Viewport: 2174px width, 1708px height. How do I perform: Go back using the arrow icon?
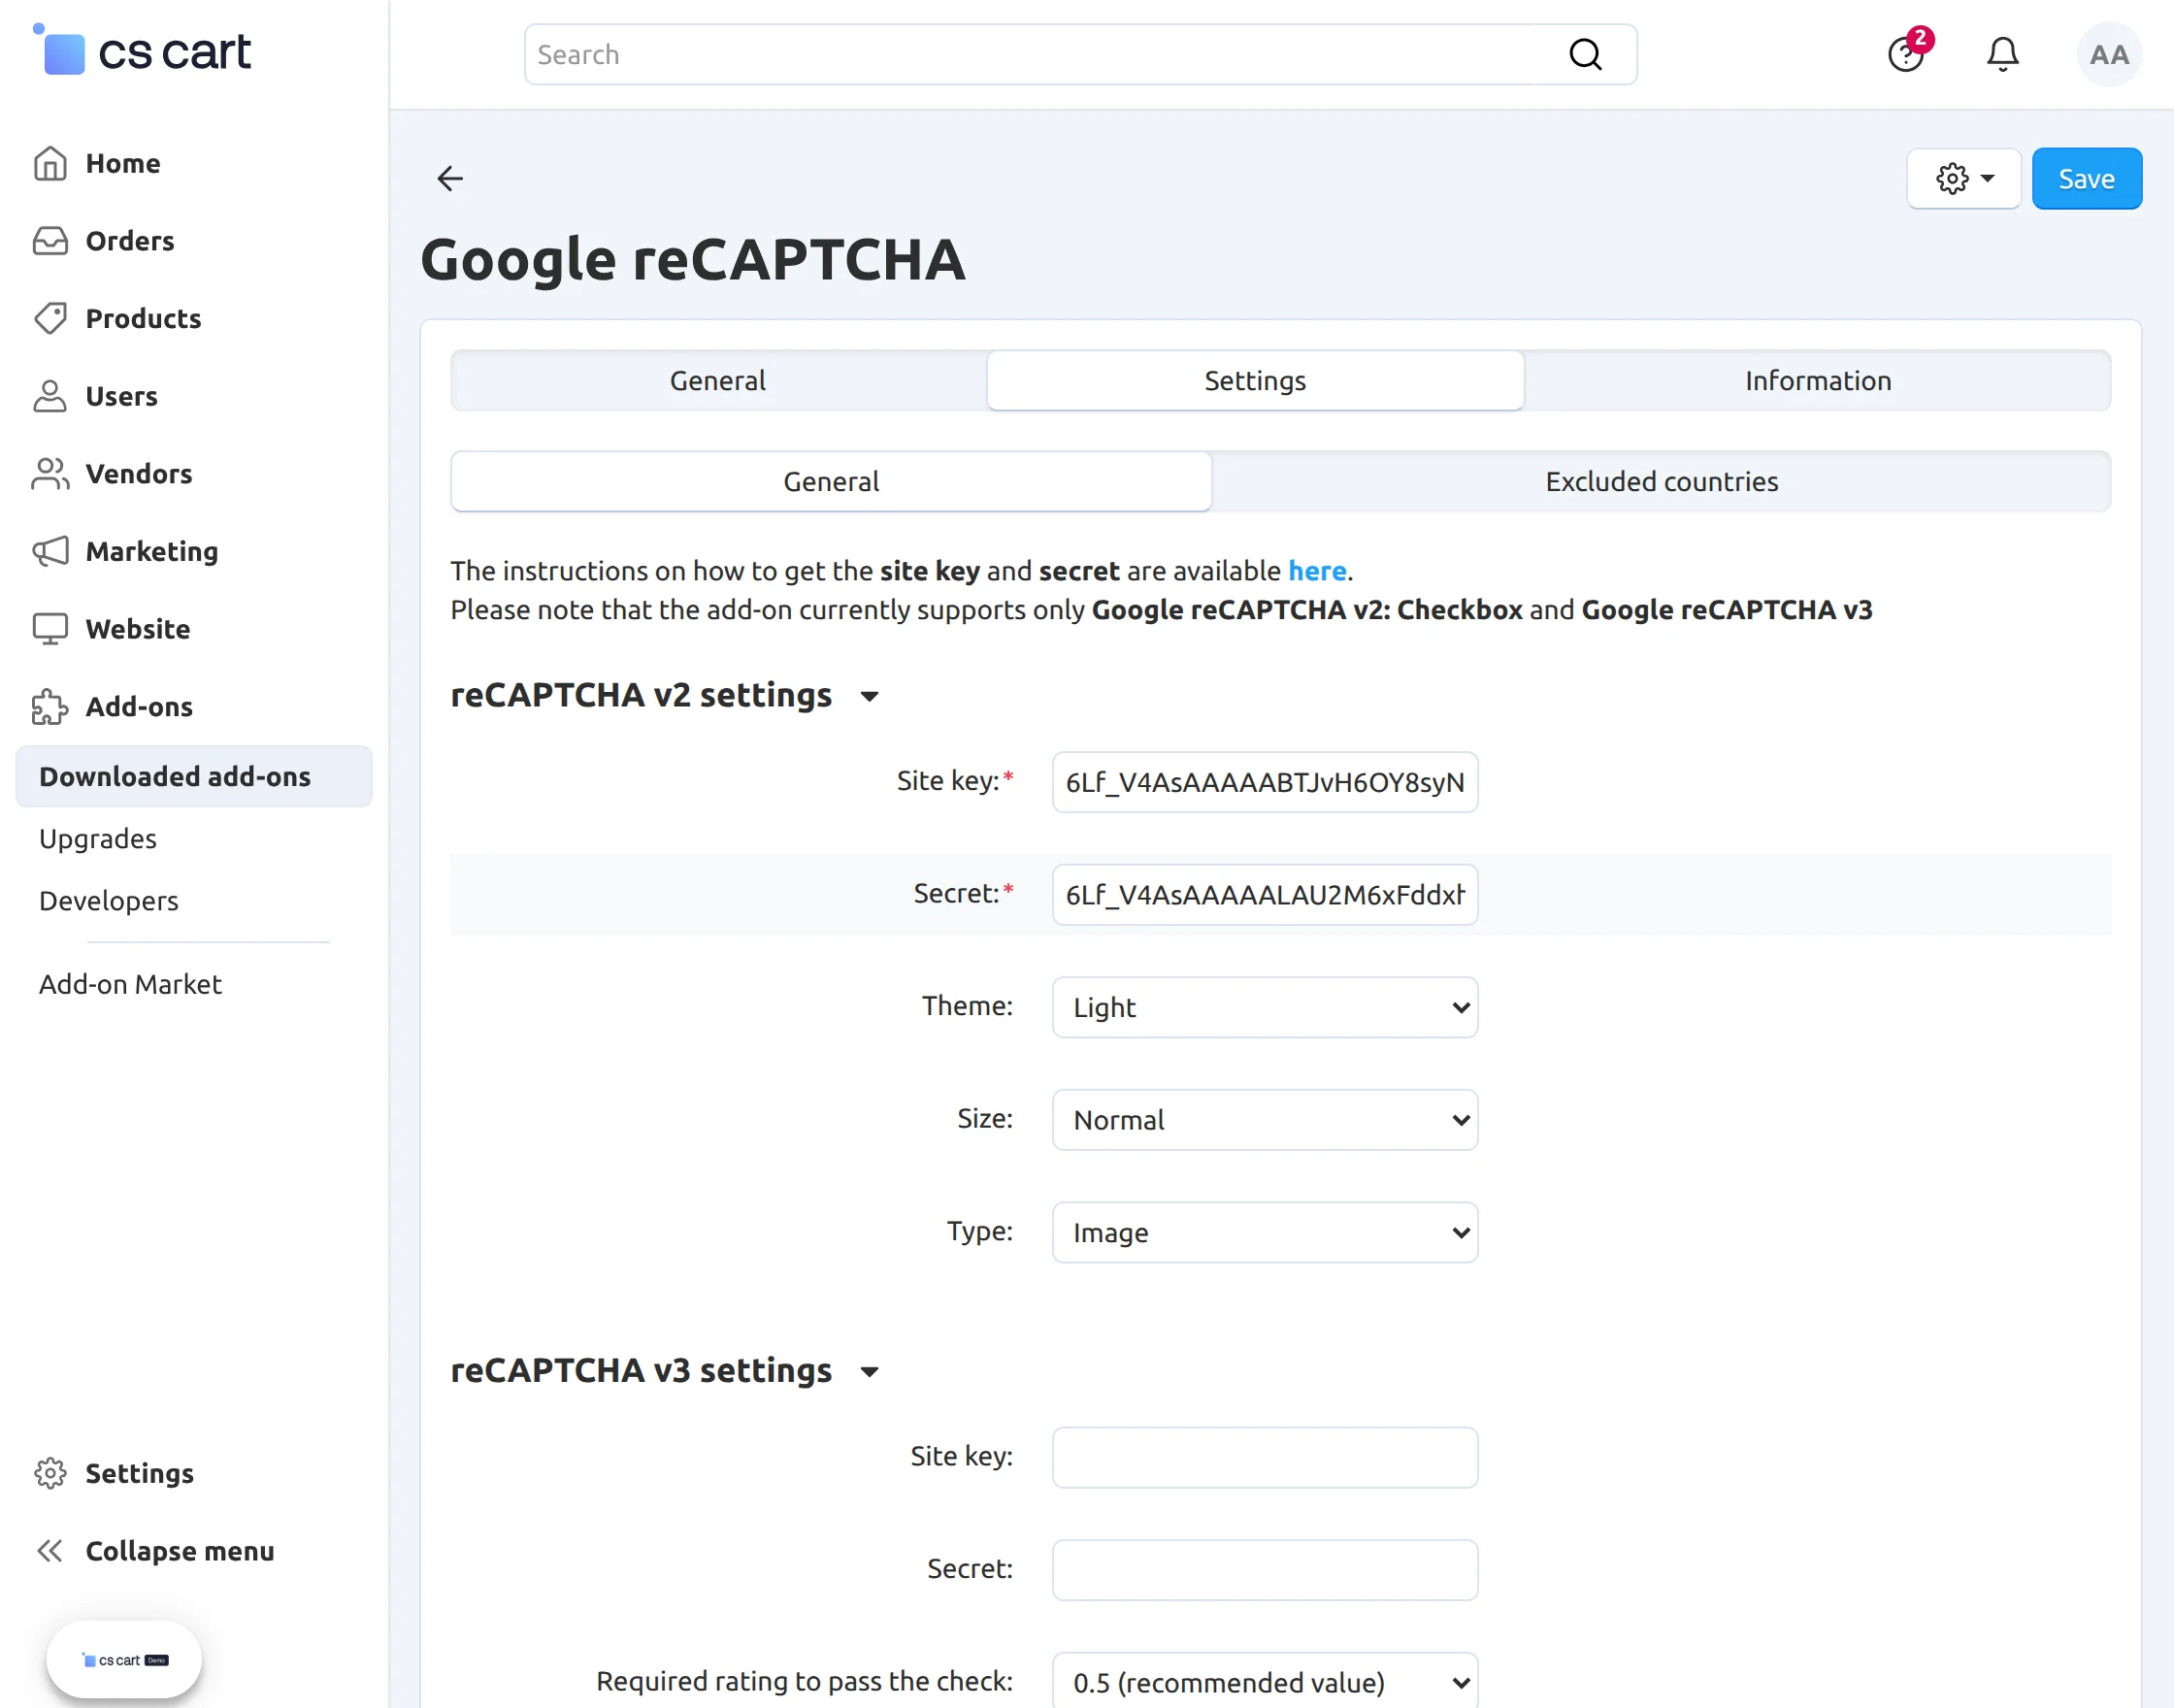coord(450,178)
